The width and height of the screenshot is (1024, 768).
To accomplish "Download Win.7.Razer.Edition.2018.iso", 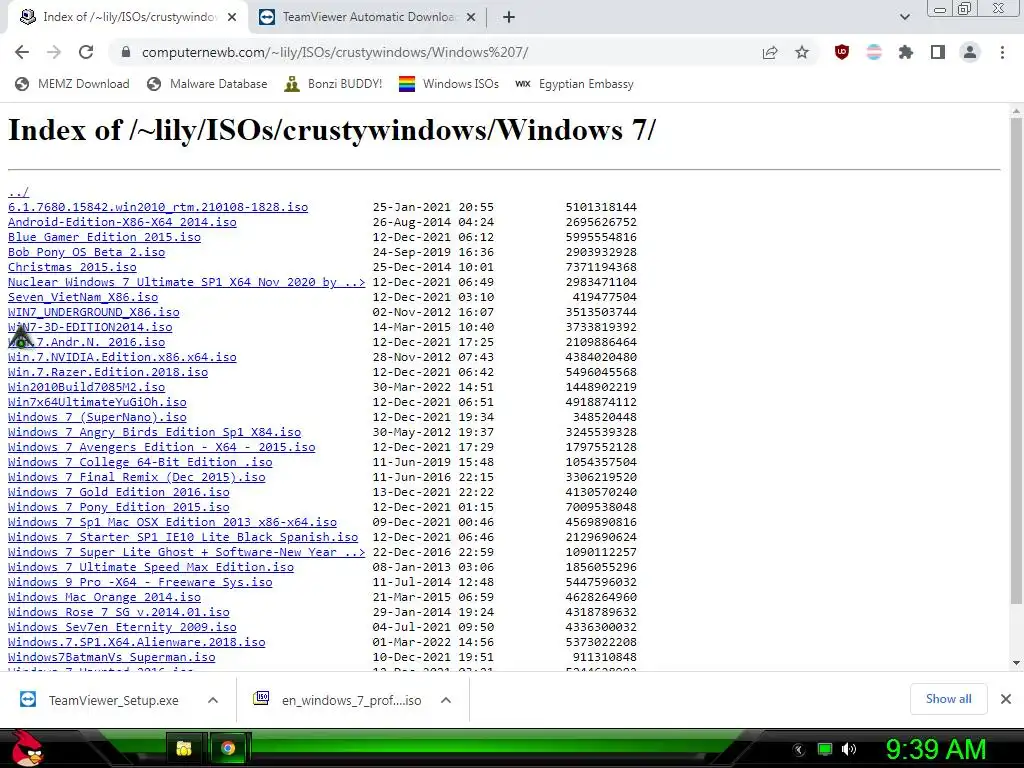I will pyautogui.click(x=108, y=372).
